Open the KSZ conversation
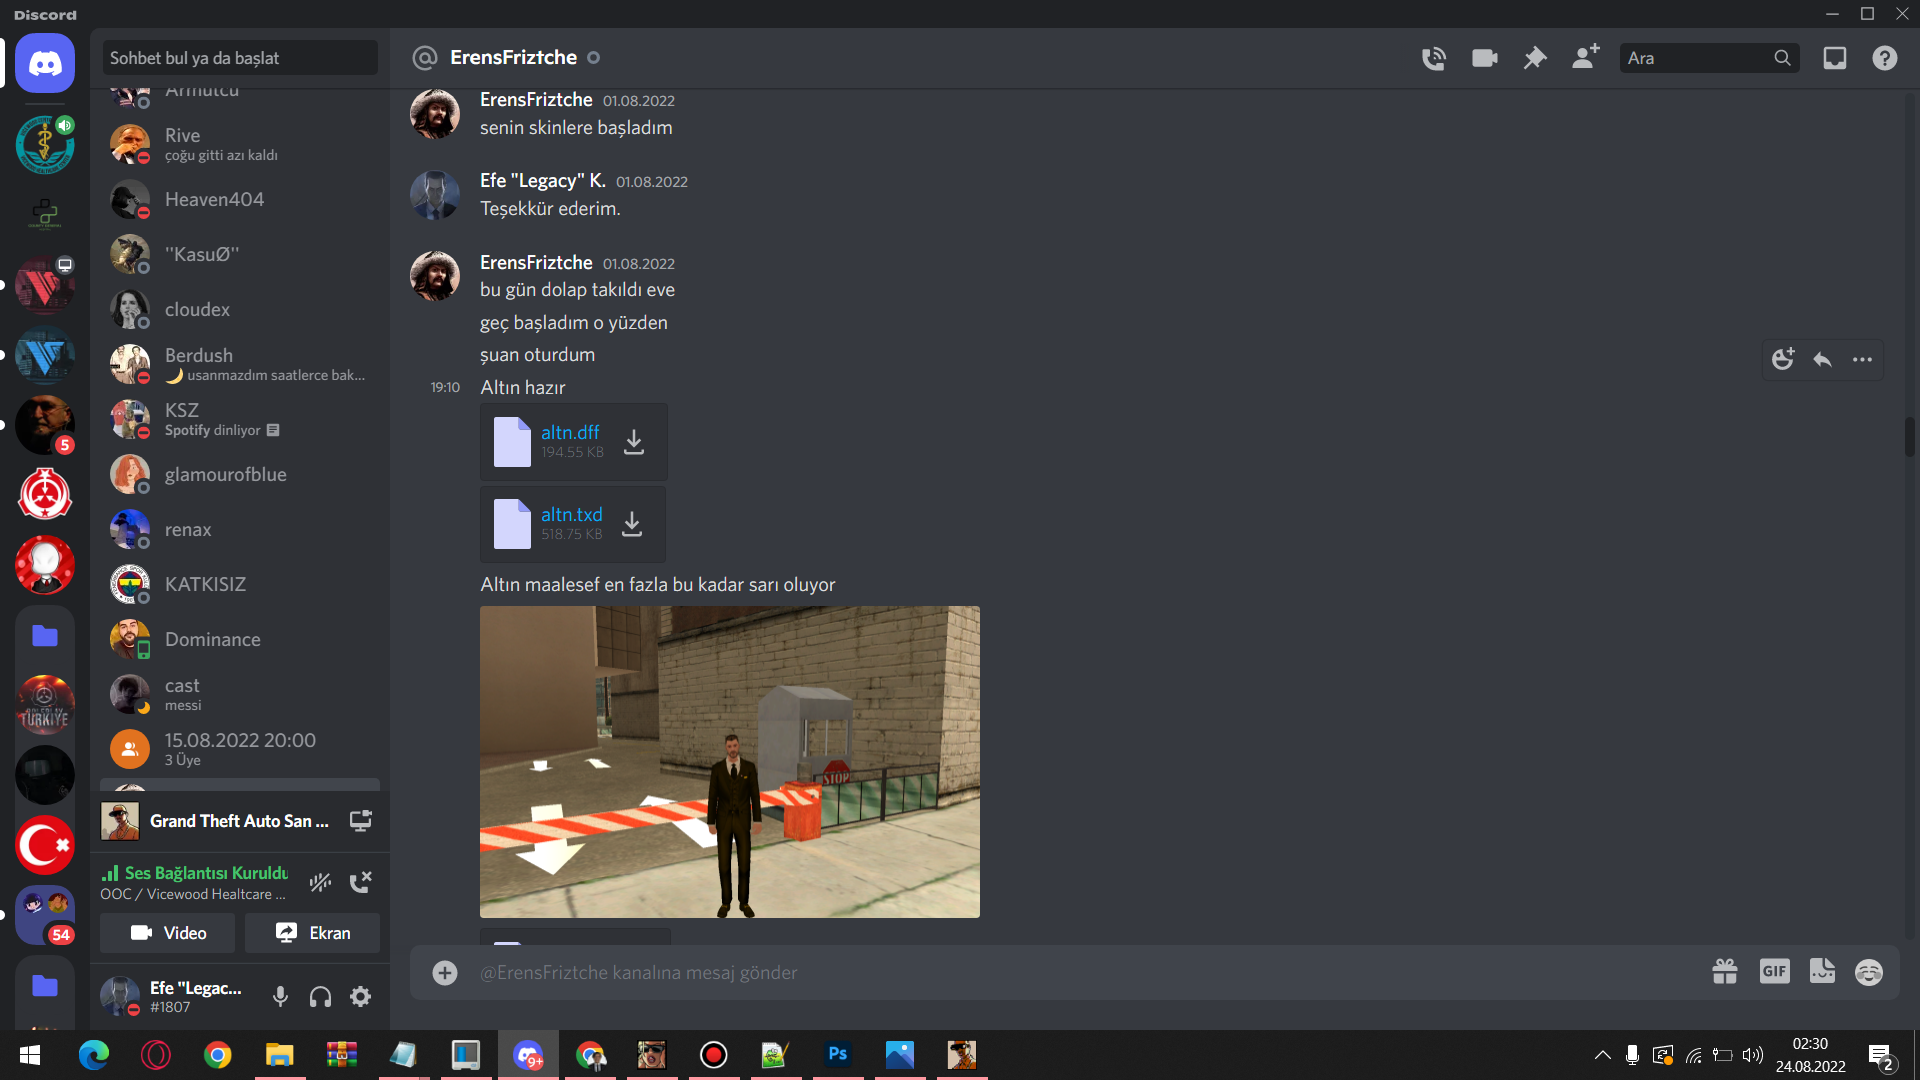Viewport: 1920px width, 1080px height. pos(240,419)
